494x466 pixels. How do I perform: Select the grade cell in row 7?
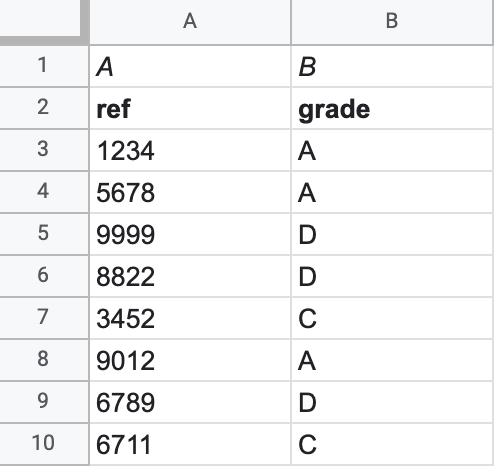[392, 318]
